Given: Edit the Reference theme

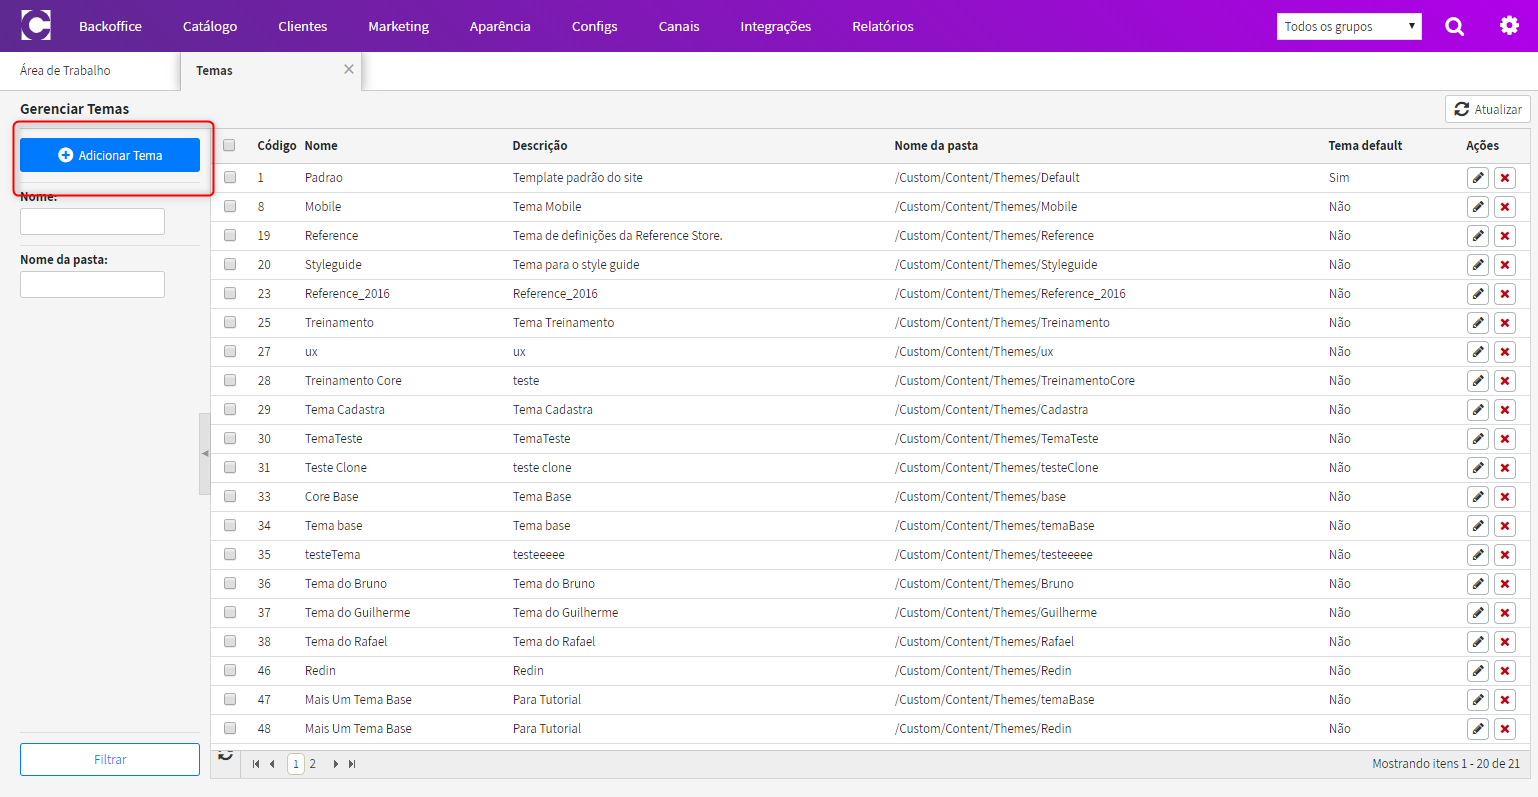Looking at the screenshot, I should [1478, 236].
